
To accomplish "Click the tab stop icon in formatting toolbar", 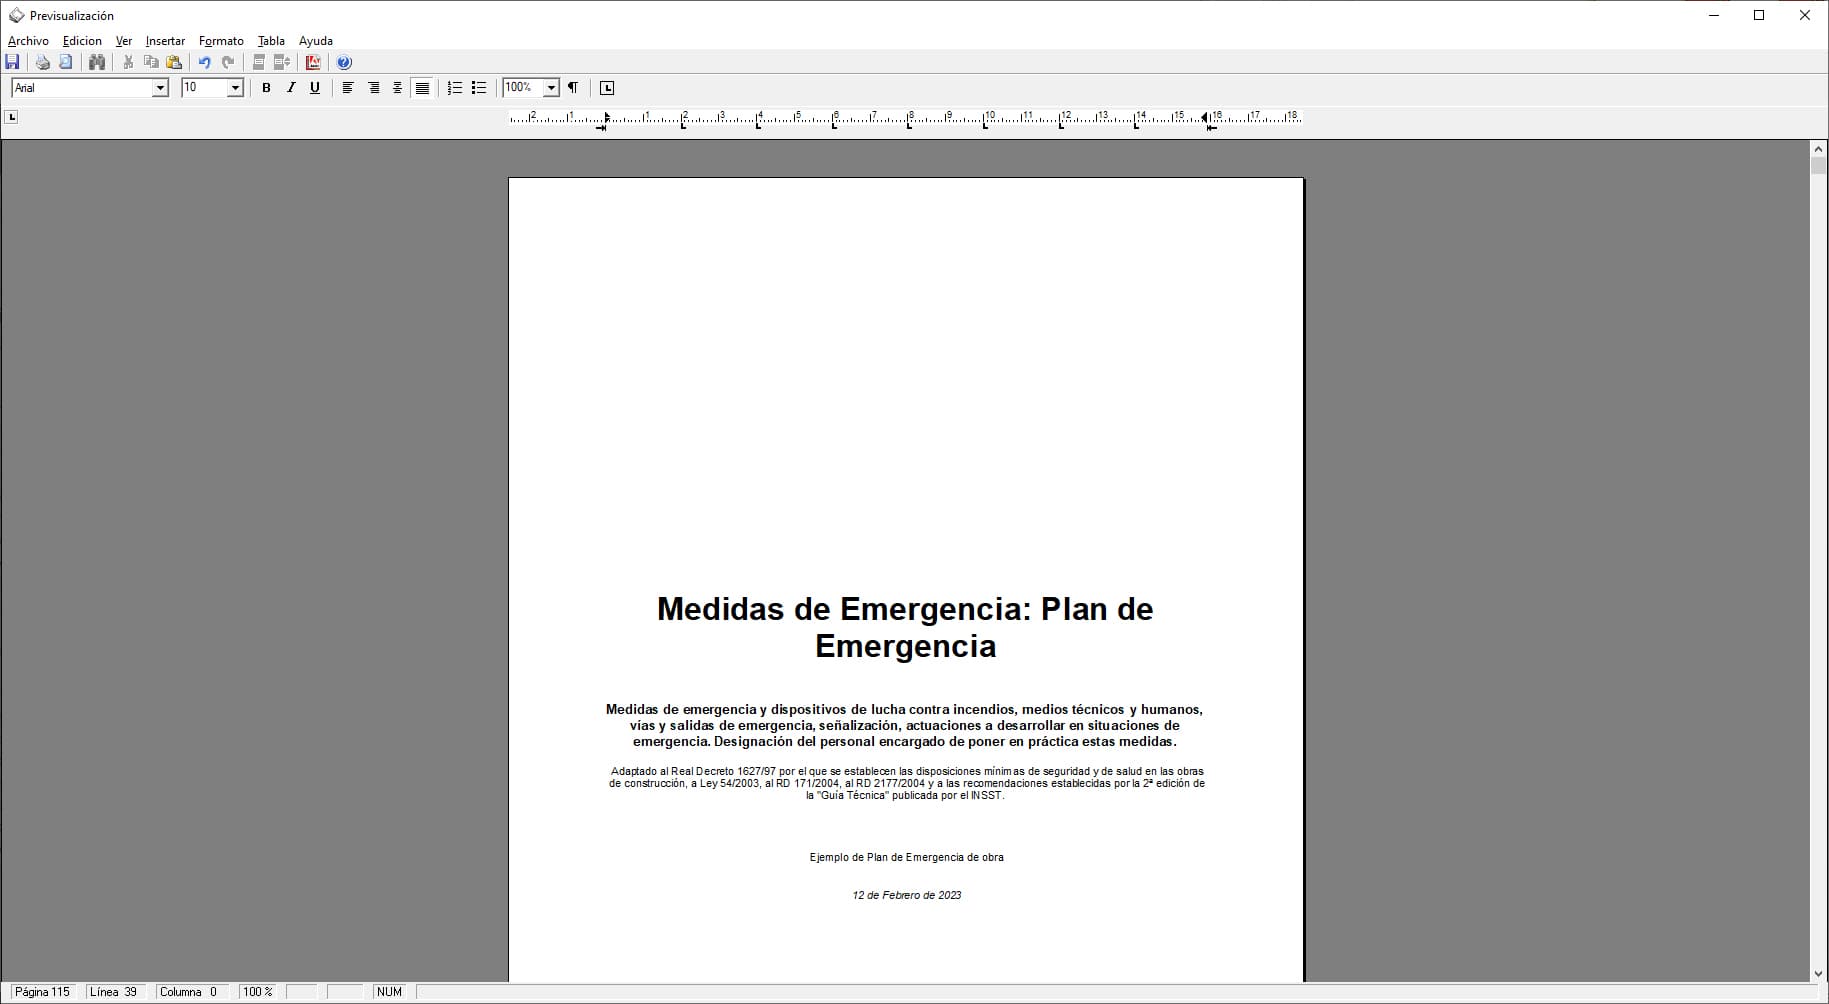I will tap(607, 88).
